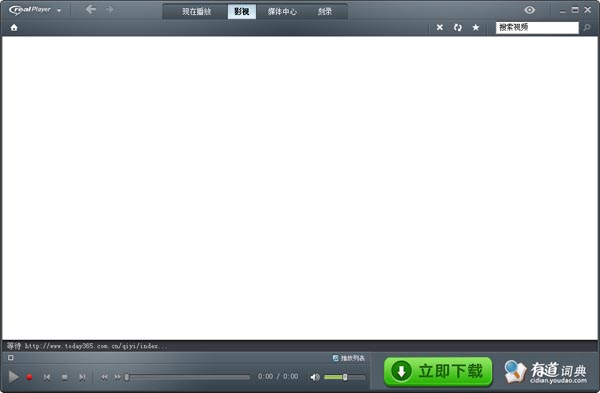Click the 0:00 / 0:00 time display
The width and height of the screenshot is (600, 393).
(x=278, y=377)
